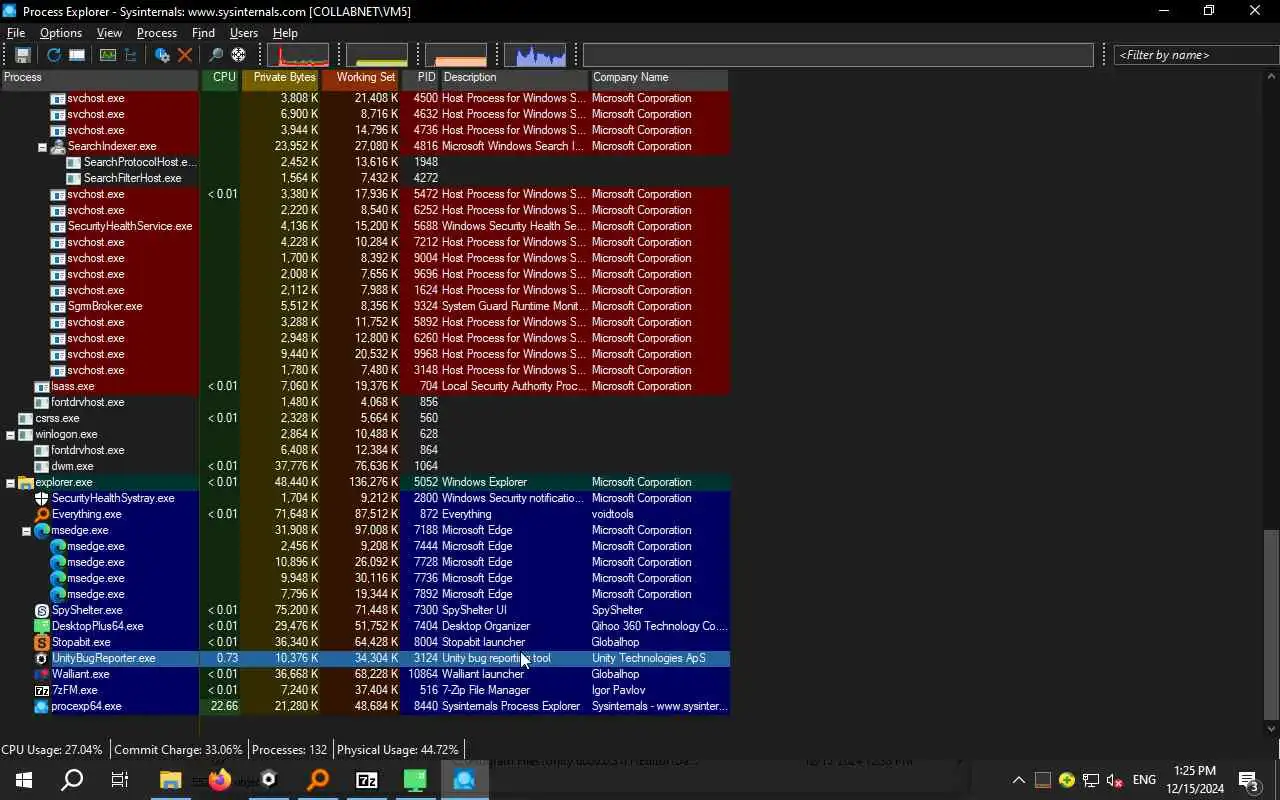Click Physical Usage in the status bar

398,750
